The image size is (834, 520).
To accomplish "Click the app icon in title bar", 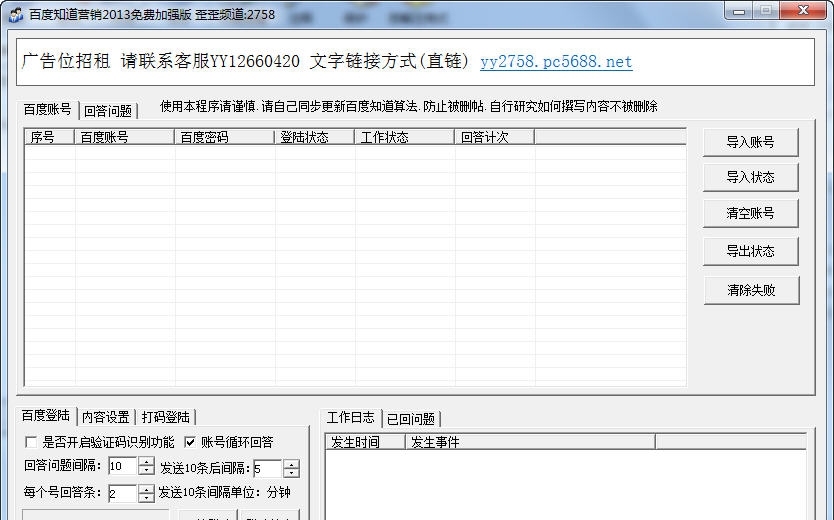I will (x=16, y=14).
